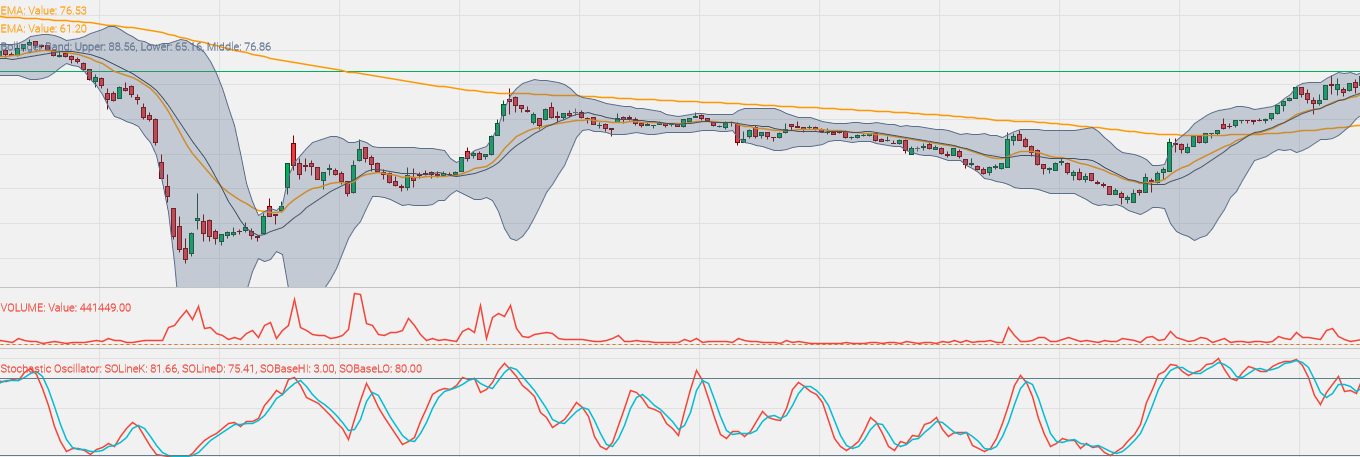Screen dimensions: 1360x457
Task: Select the tall red candle after the rebound
Action: (x=293, y=155)
